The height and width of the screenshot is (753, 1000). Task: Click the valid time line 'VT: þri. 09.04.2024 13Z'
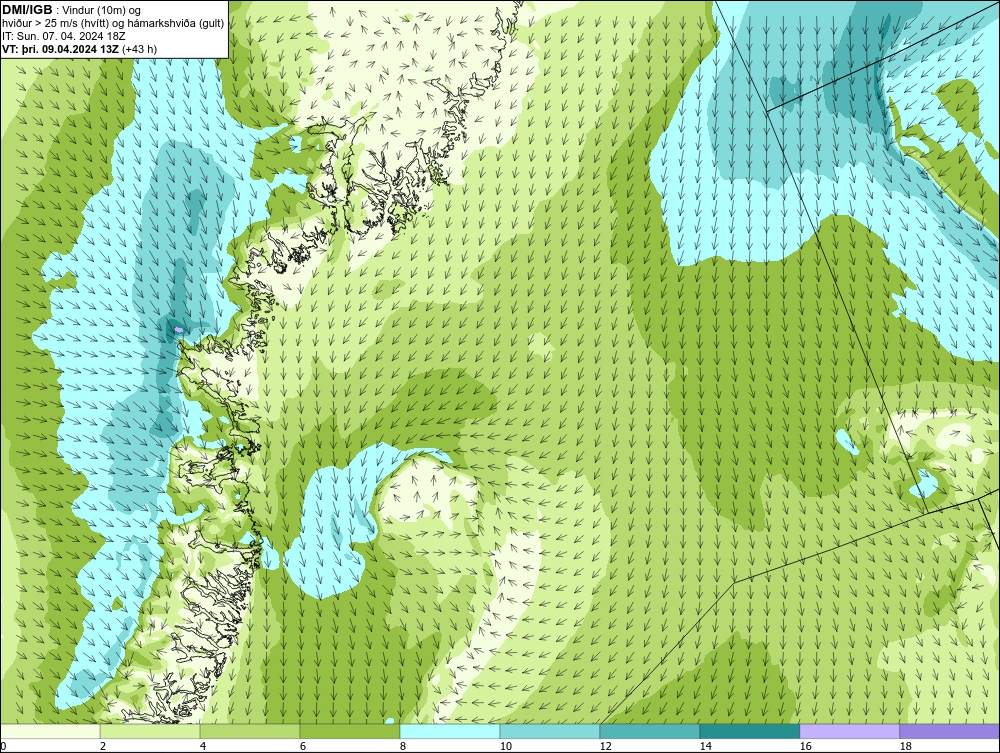pos(61,48)
